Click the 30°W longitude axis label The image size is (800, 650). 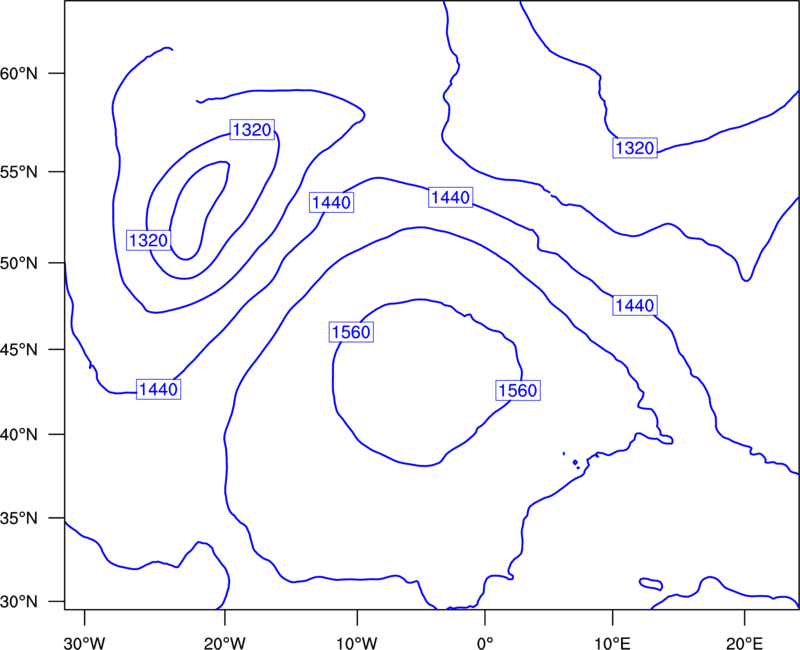(x=85, y=643)
